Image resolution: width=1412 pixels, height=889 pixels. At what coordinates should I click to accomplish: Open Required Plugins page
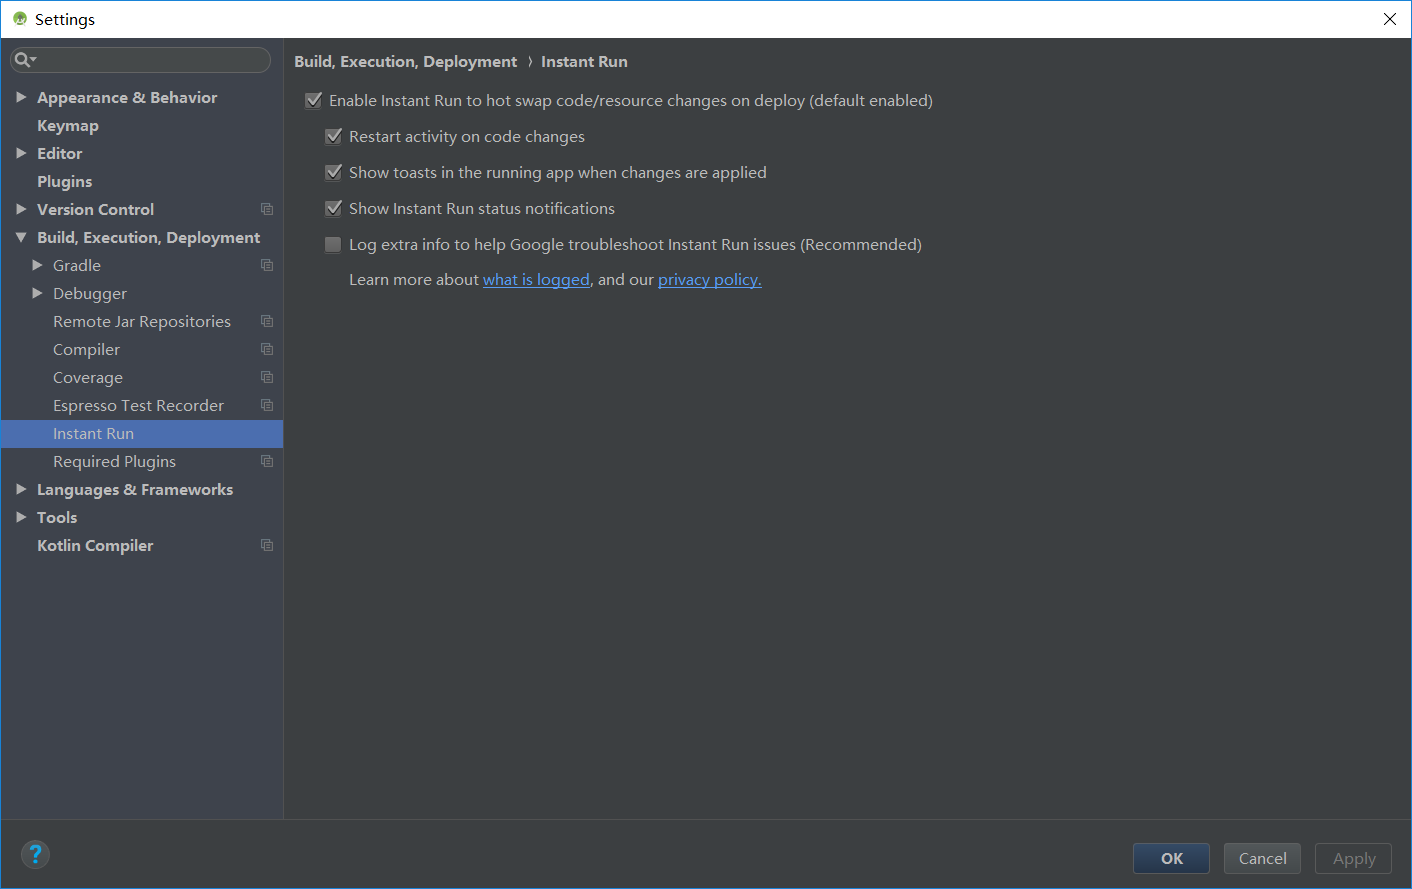point(114,461)
